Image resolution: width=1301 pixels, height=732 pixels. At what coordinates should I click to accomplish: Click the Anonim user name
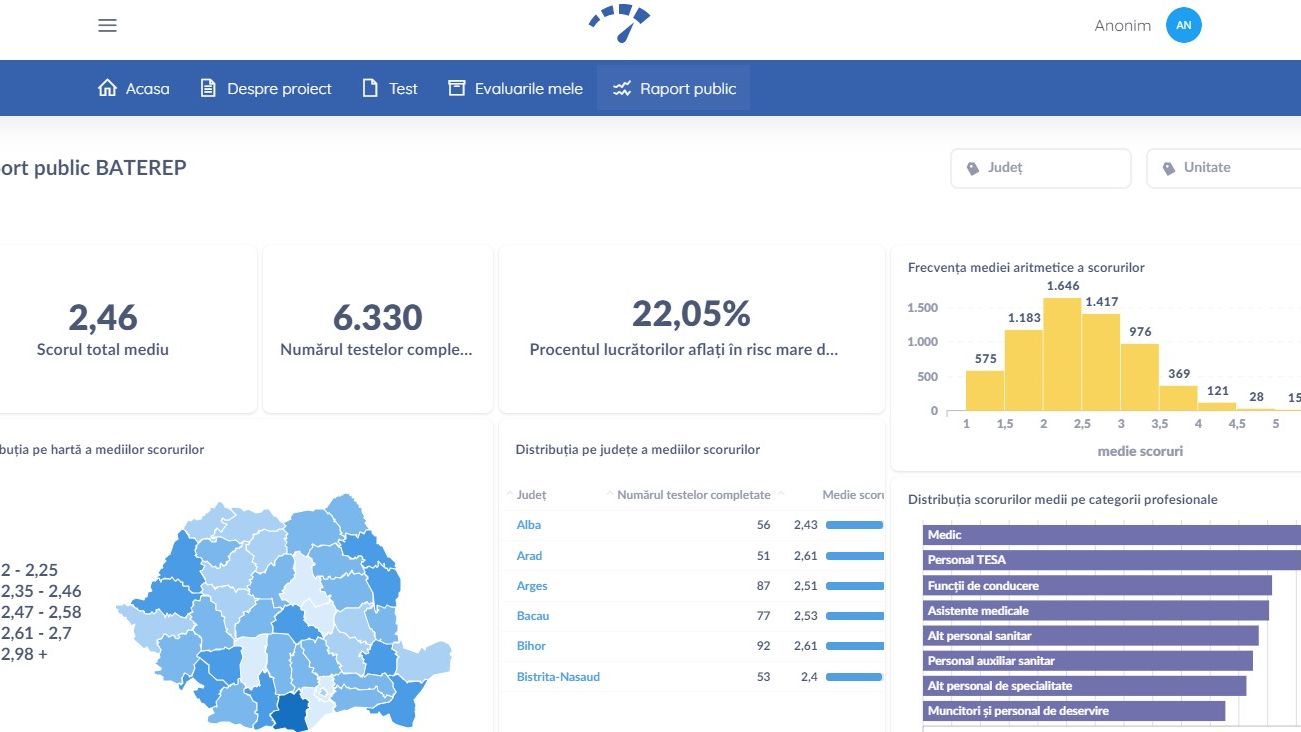(1123, 26)
